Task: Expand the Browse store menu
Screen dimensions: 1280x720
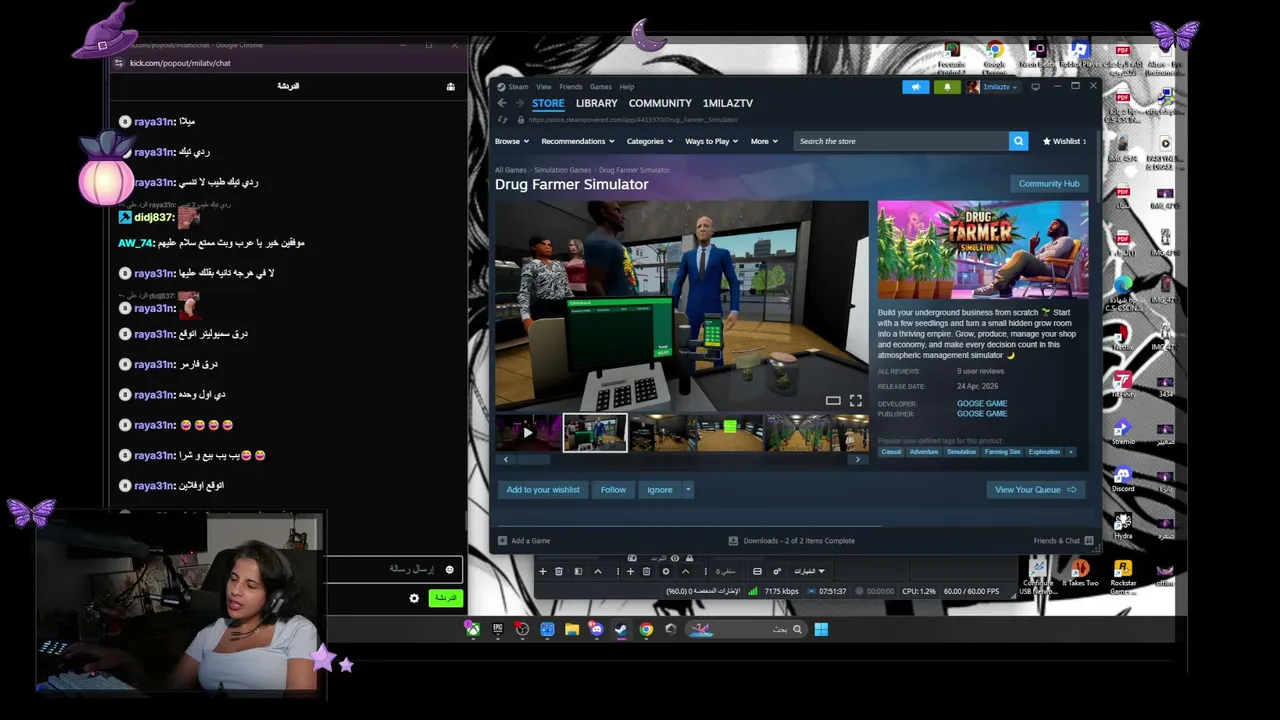Action: click(511, 141)
